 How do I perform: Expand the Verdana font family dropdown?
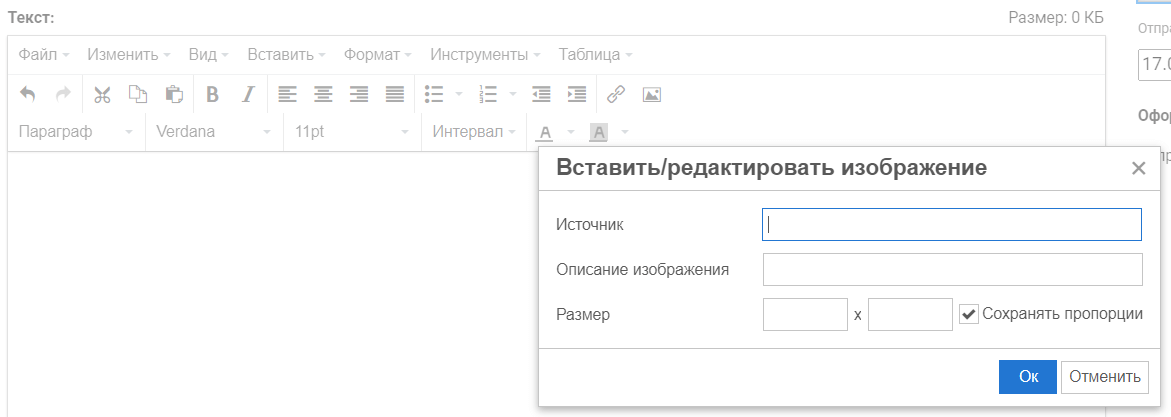tap(211, 132)
